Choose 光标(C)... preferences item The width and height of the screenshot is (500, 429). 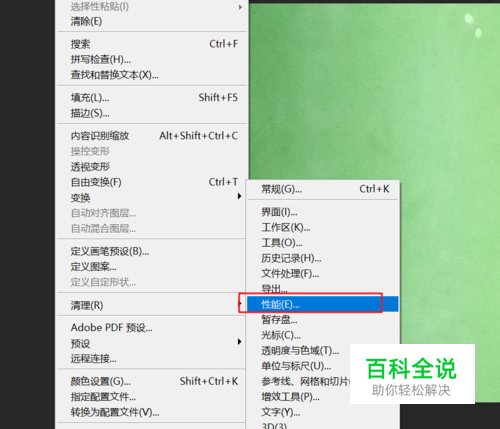pos(323,335)
